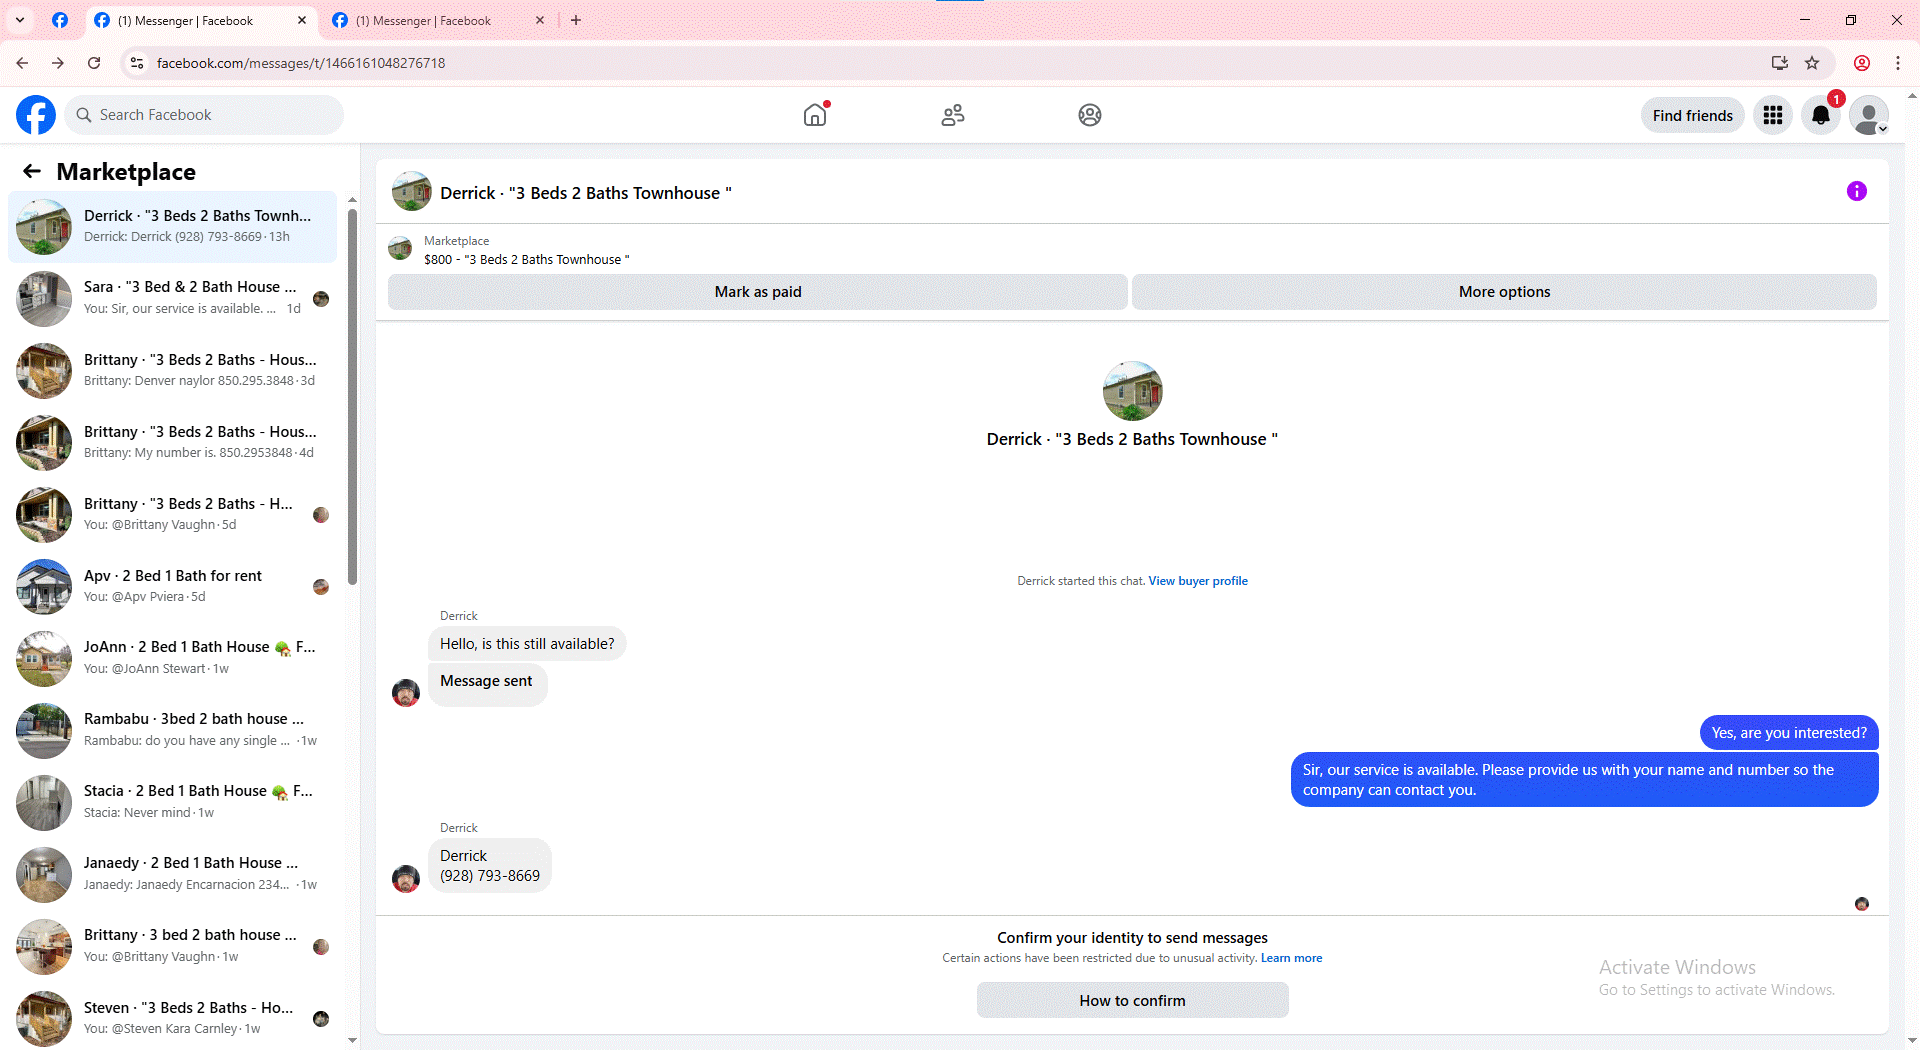Click chat list vertical scrollbar

[x=352, y=395]
